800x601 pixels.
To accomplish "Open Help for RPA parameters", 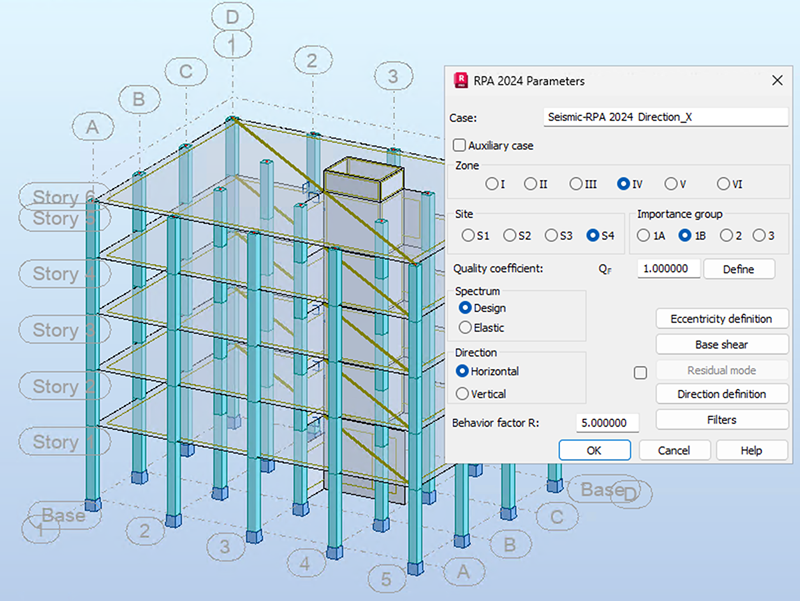I will point(752,450).
